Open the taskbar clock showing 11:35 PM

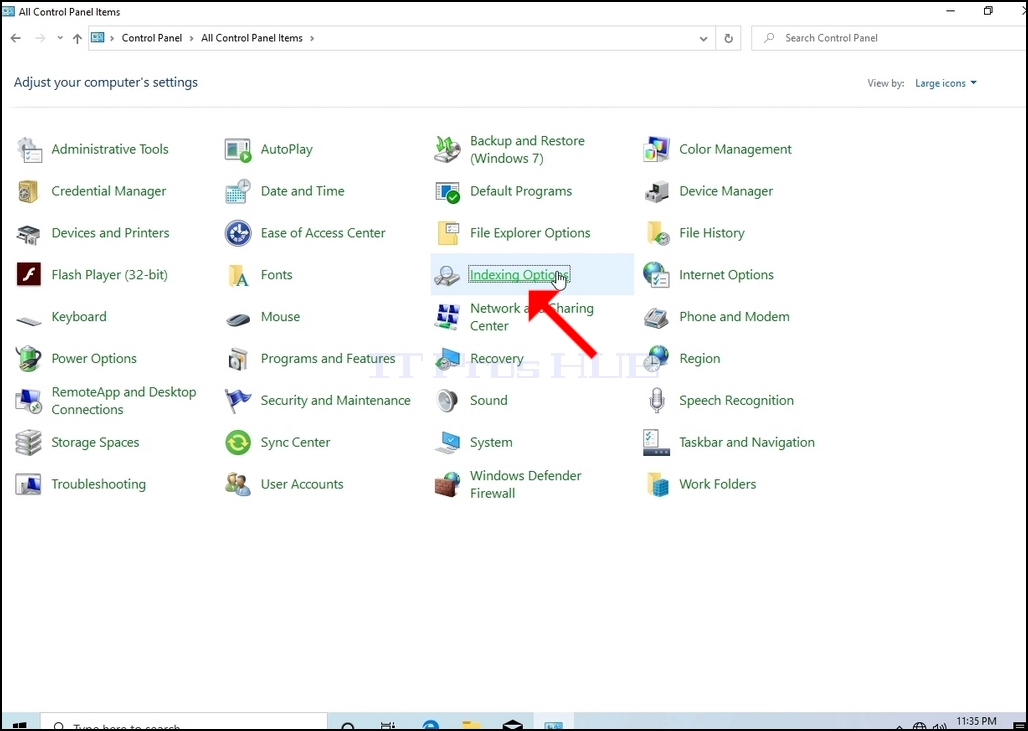point(977,723)
